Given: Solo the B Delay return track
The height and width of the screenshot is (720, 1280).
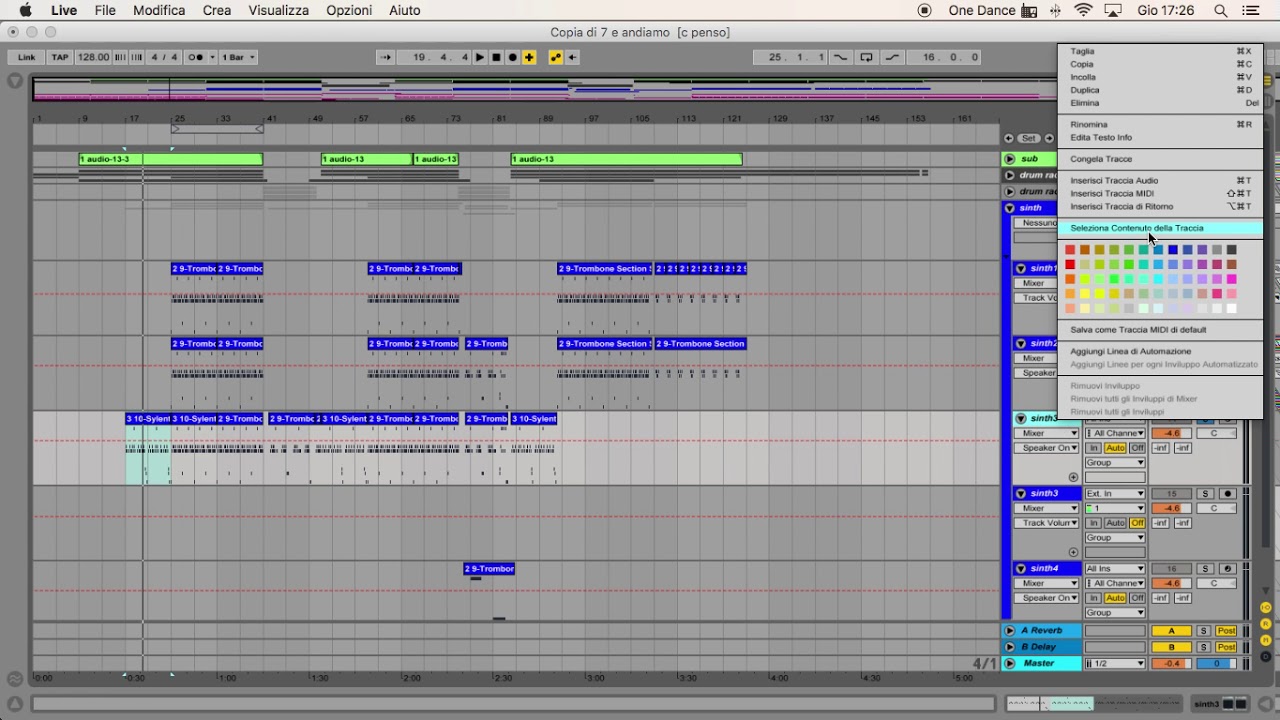Looking at the screenshot, I should tap(1204, 647).
